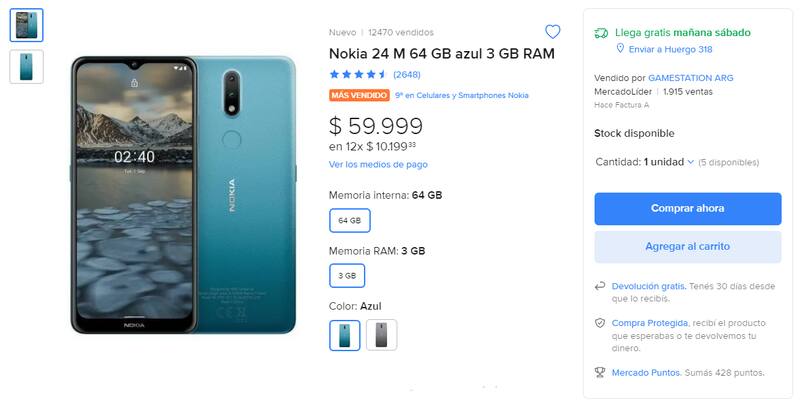This screenshot has height=407, width=800.
Task: Click the Comprar ahora button
Action: (687, 208)
